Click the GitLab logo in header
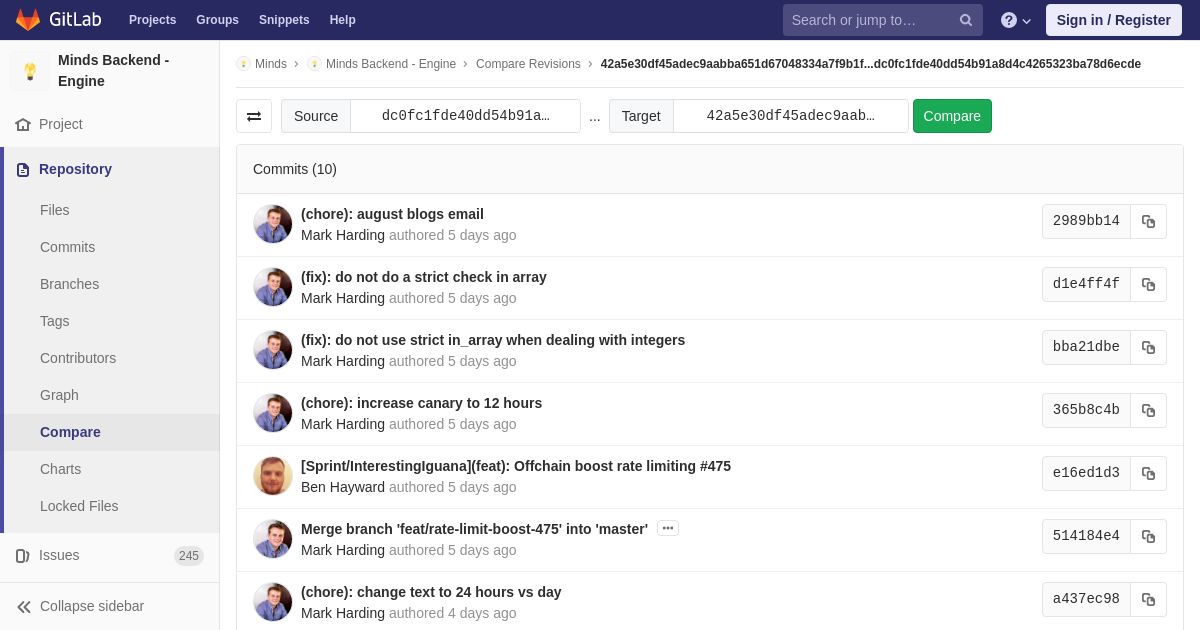This screenshot has width=1200, height=630. pos(57,20)
